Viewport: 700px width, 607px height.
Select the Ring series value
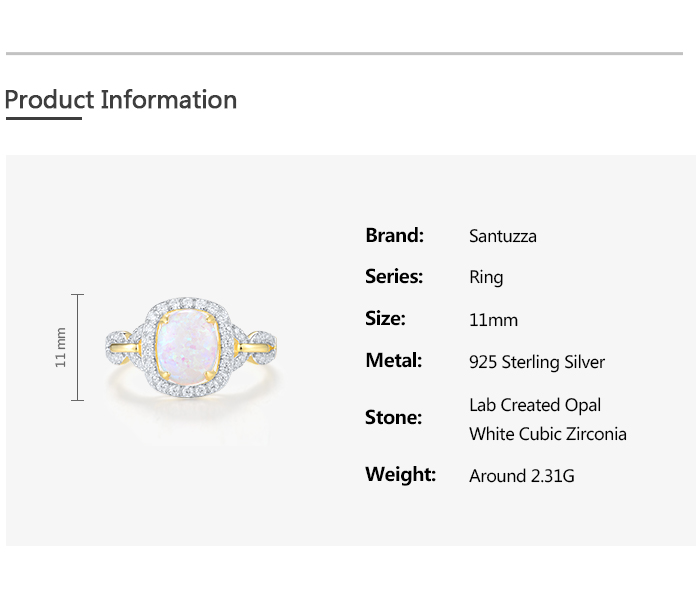(486, 278)
